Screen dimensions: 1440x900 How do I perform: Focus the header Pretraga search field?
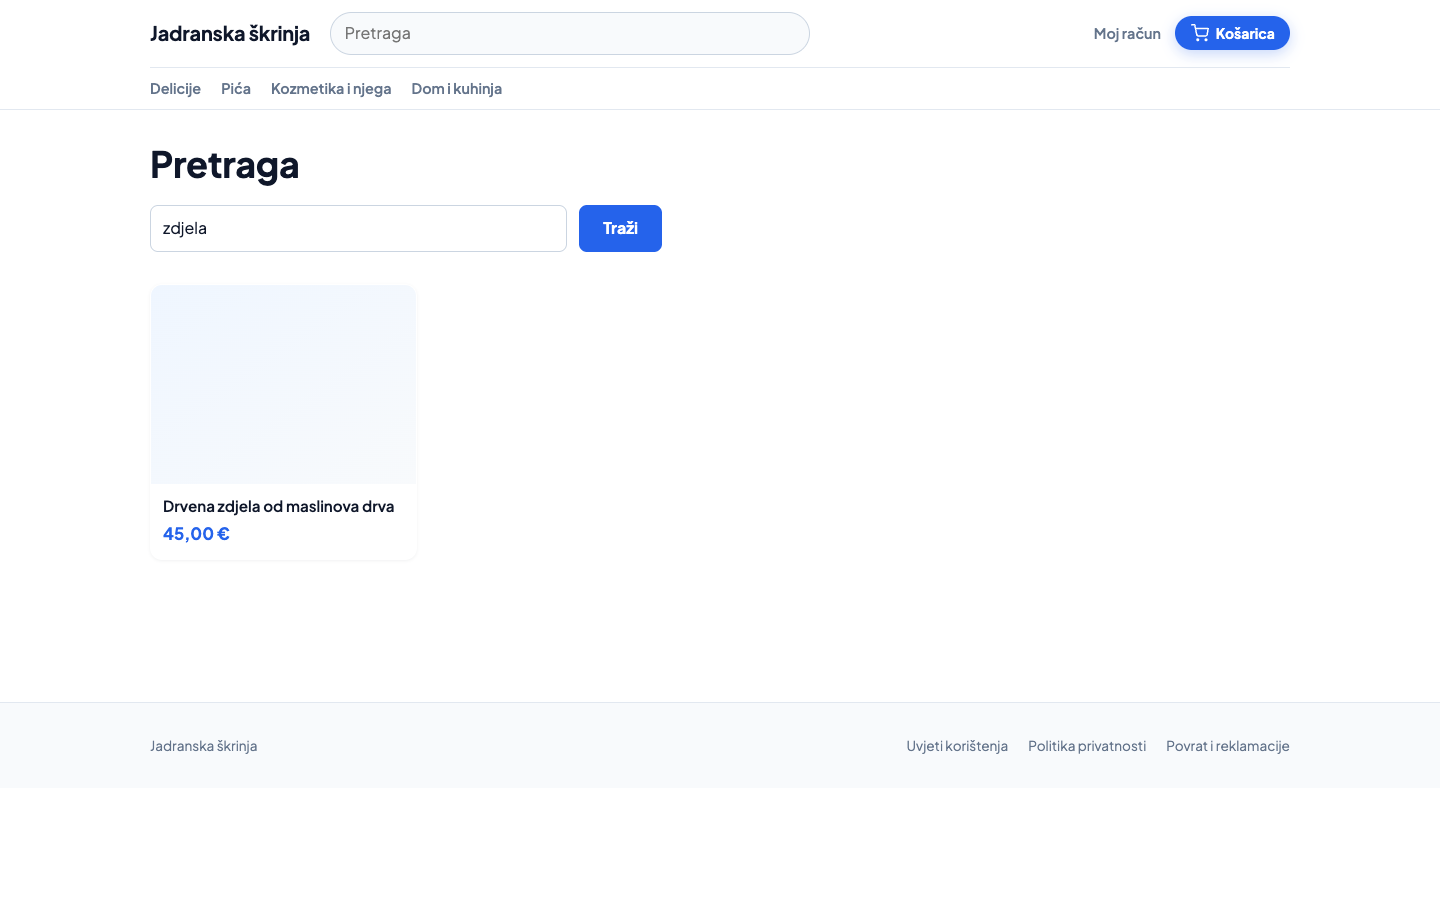coord(570,33)
